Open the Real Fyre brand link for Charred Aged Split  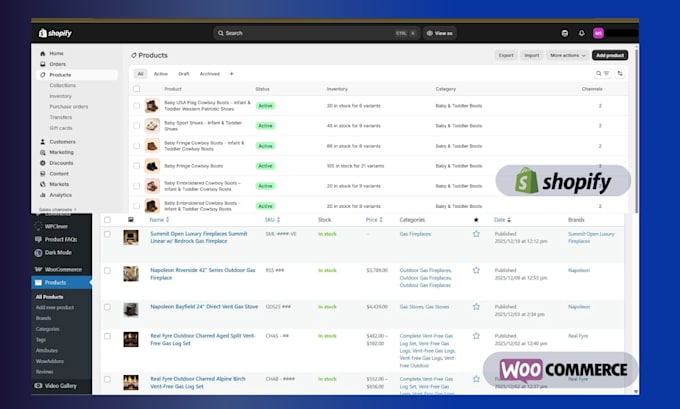coord(578,336)
